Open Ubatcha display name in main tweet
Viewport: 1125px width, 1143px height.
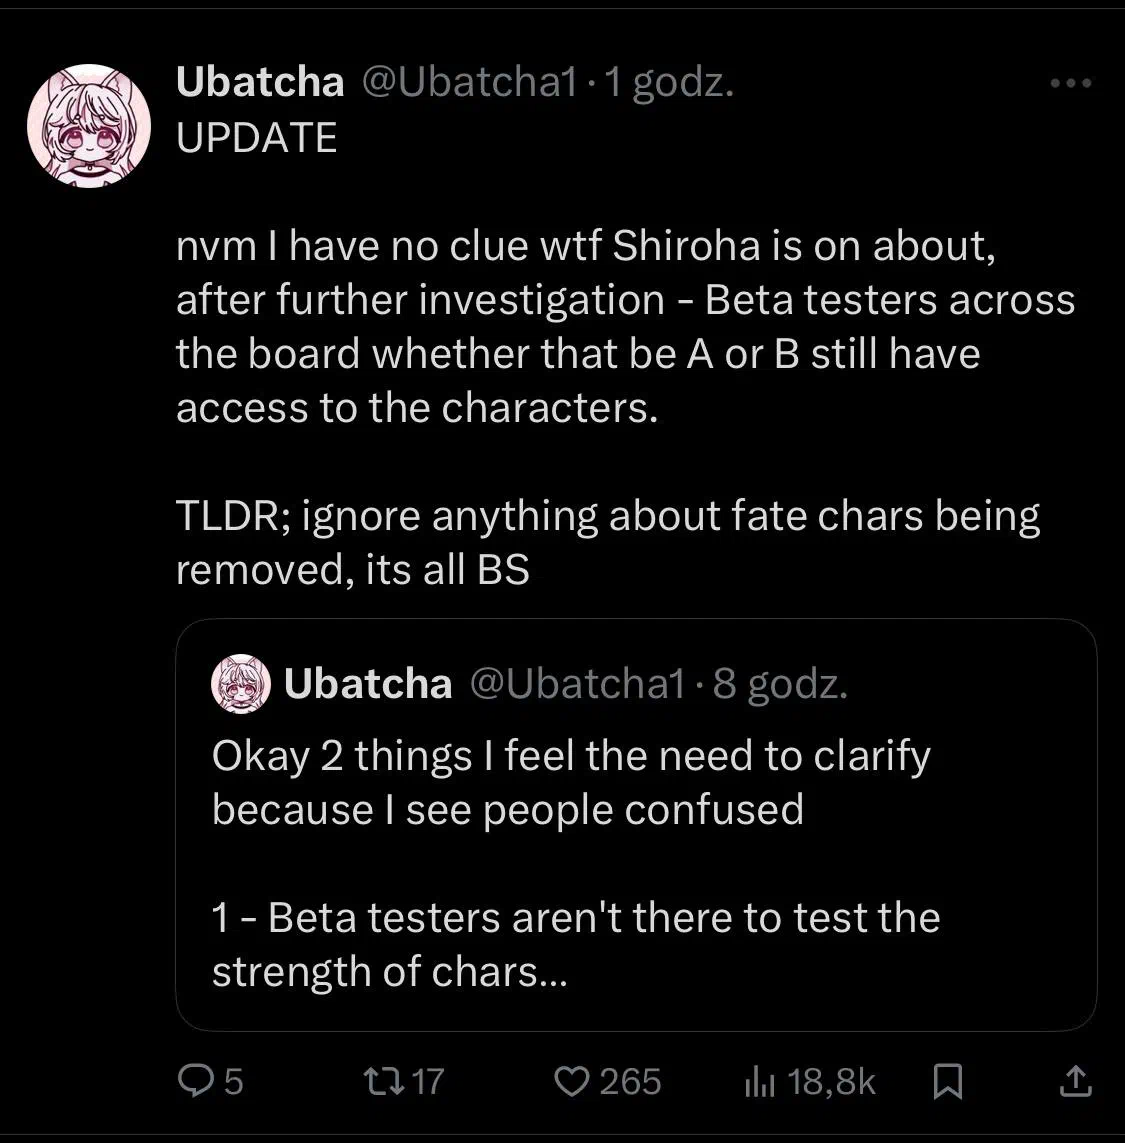click(260, 82)
